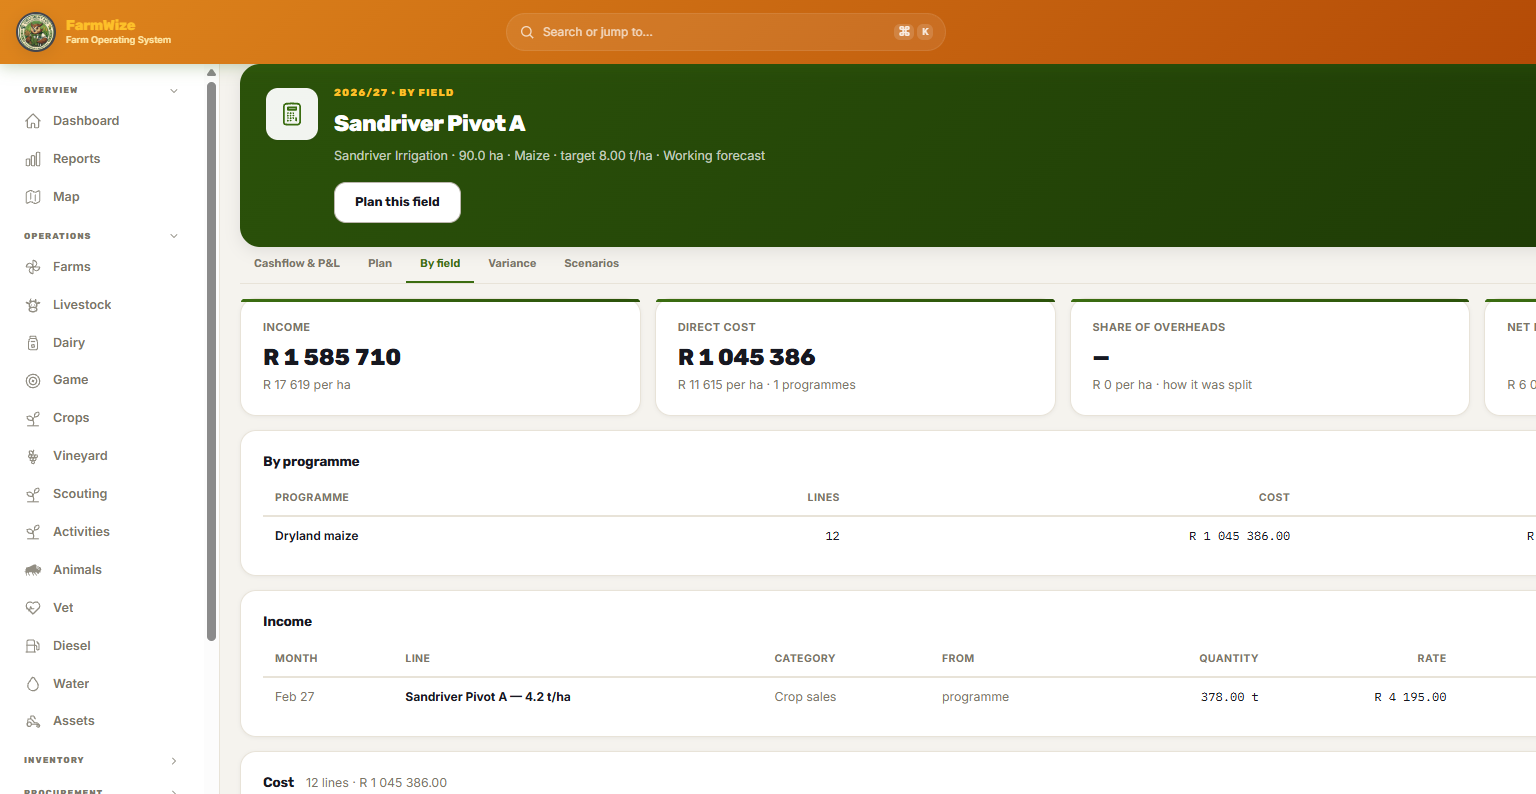Image resolution: width=1536 pixels, height=794 pixels.
Task: Click the Vet heart icon
Action: pos(33,608)
